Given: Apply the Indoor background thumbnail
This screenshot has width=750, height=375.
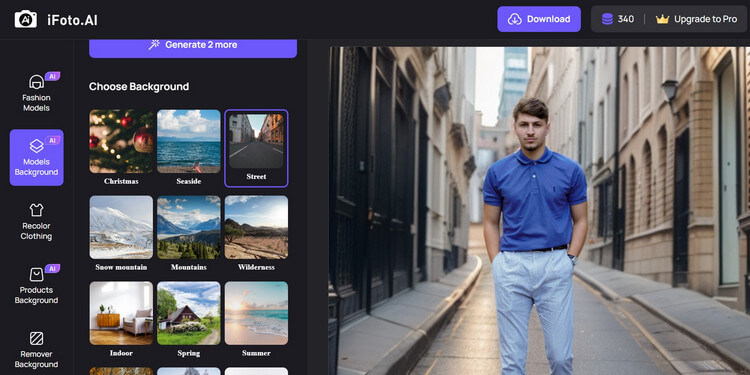Looking at the screenshot, I should [x=121, y=313].
